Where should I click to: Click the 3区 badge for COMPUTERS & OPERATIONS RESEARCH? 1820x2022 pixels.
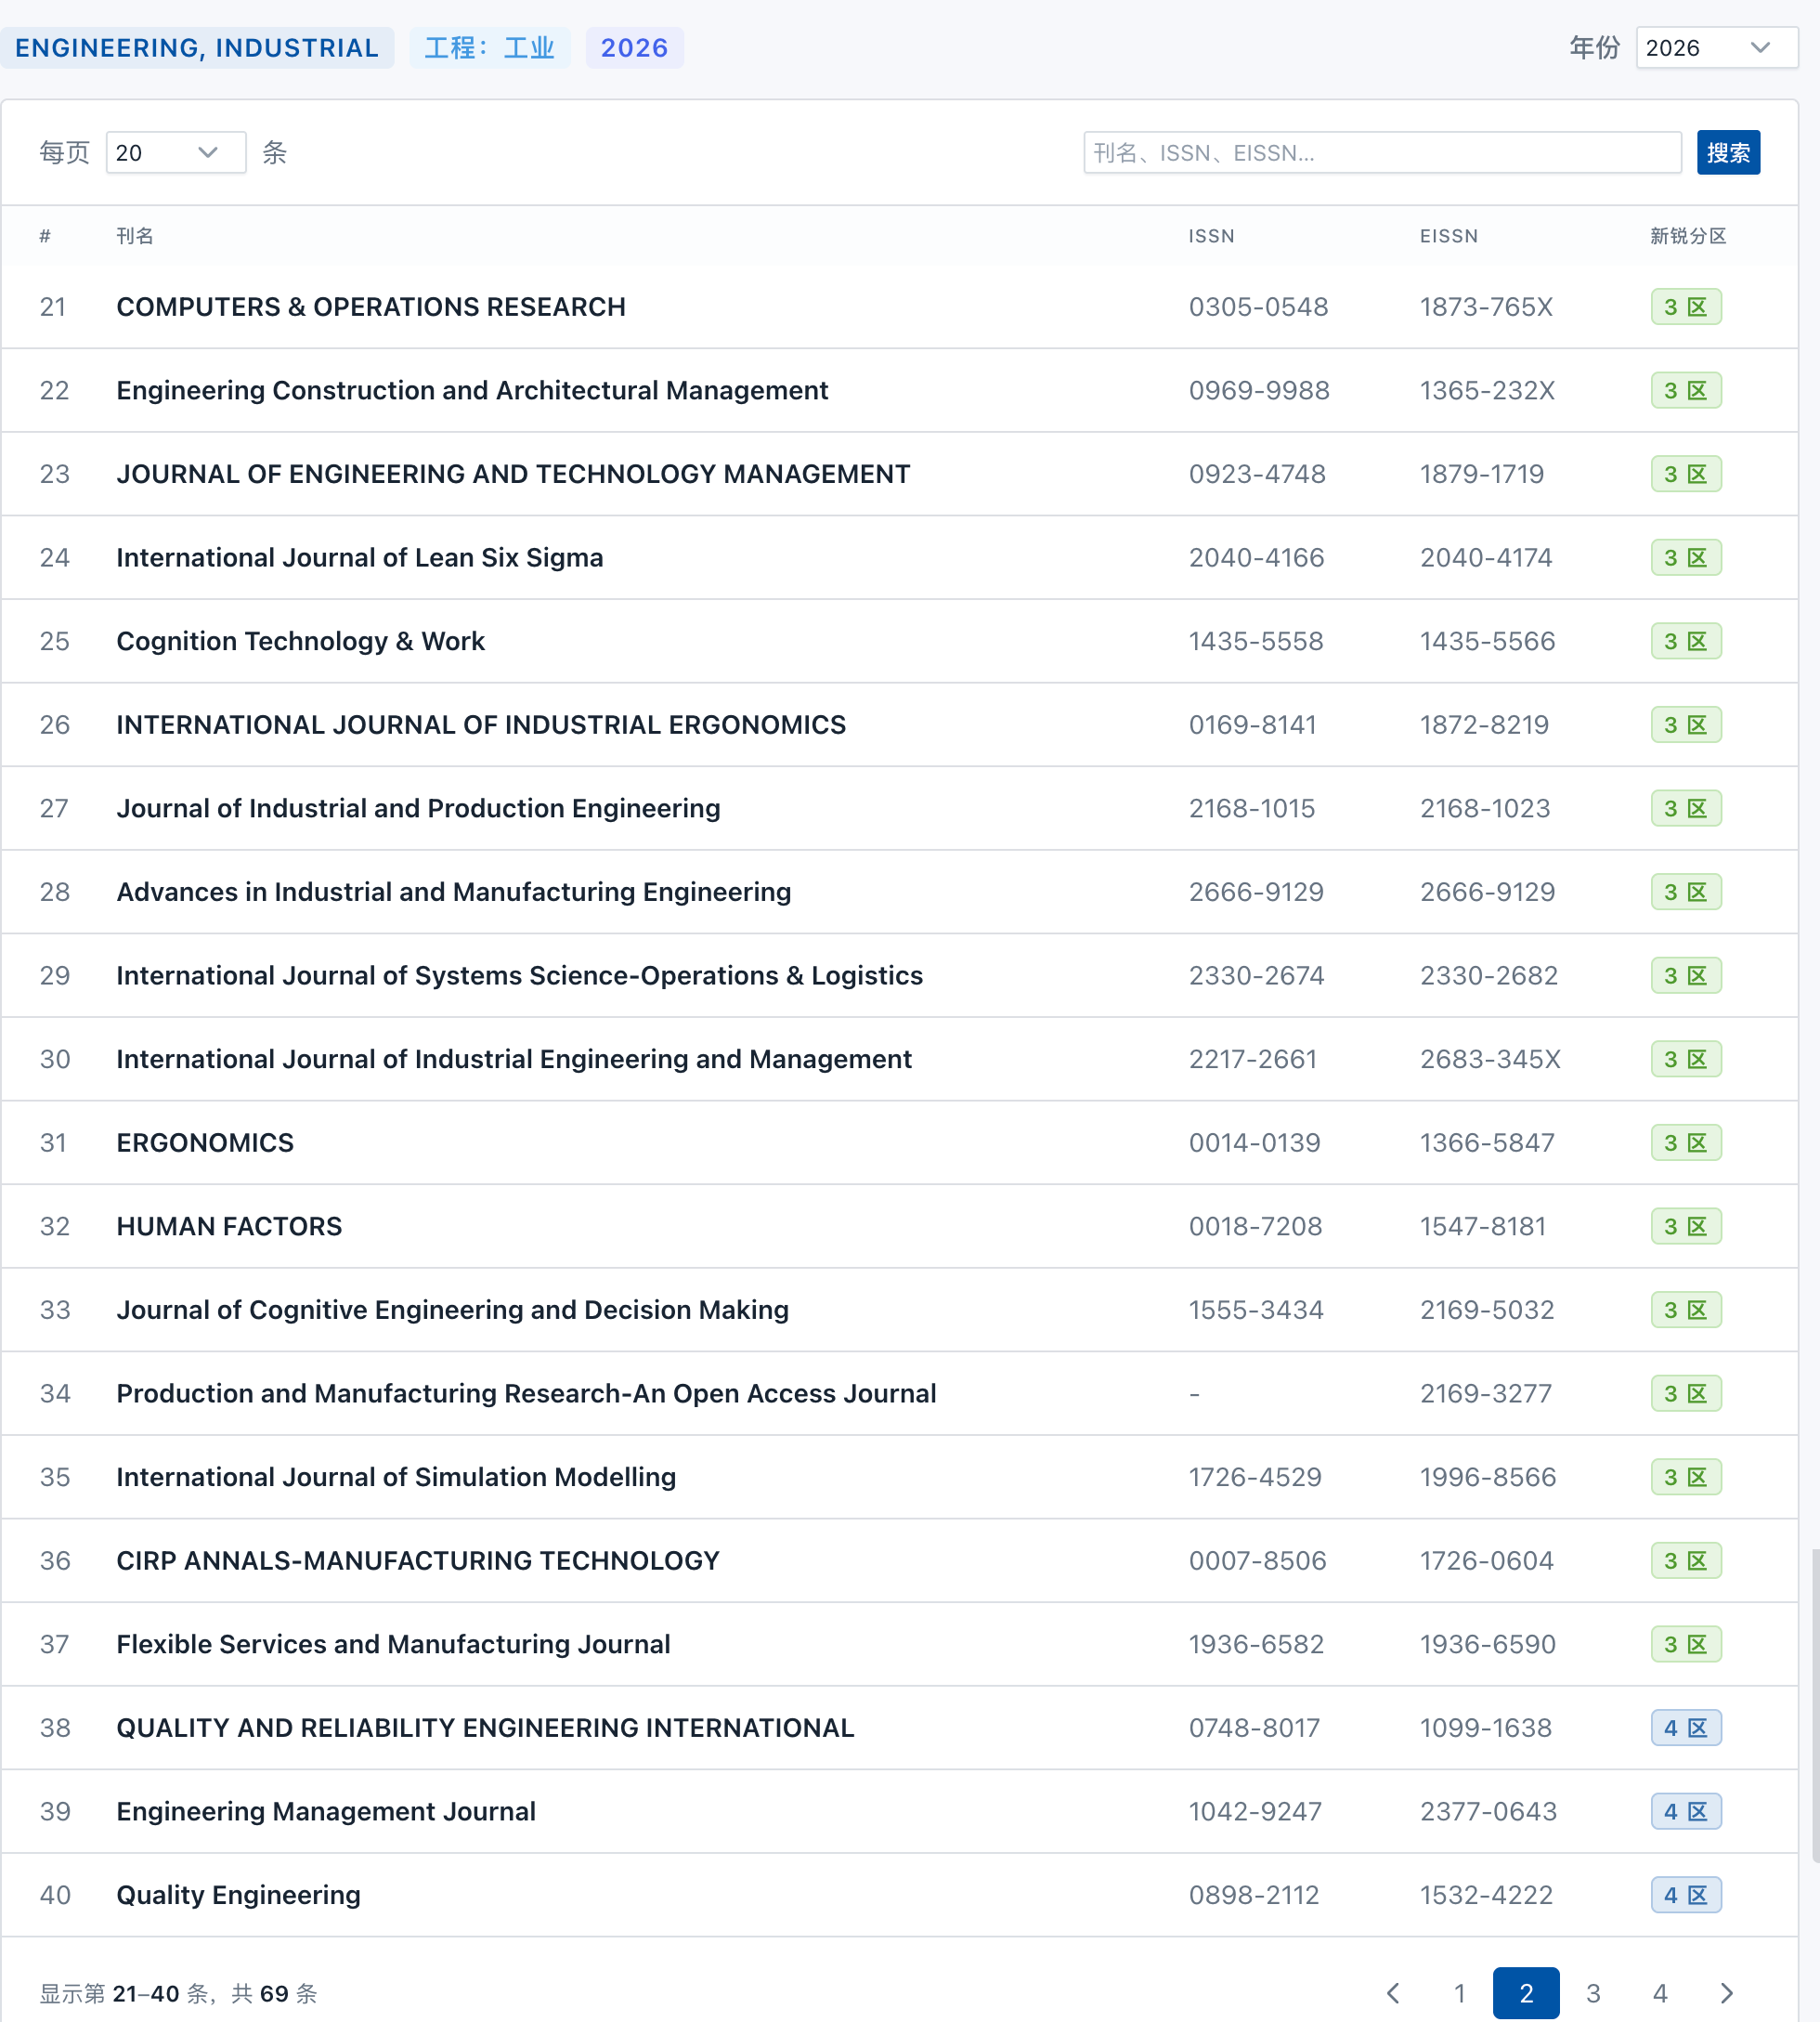(x=1686, y=307)
